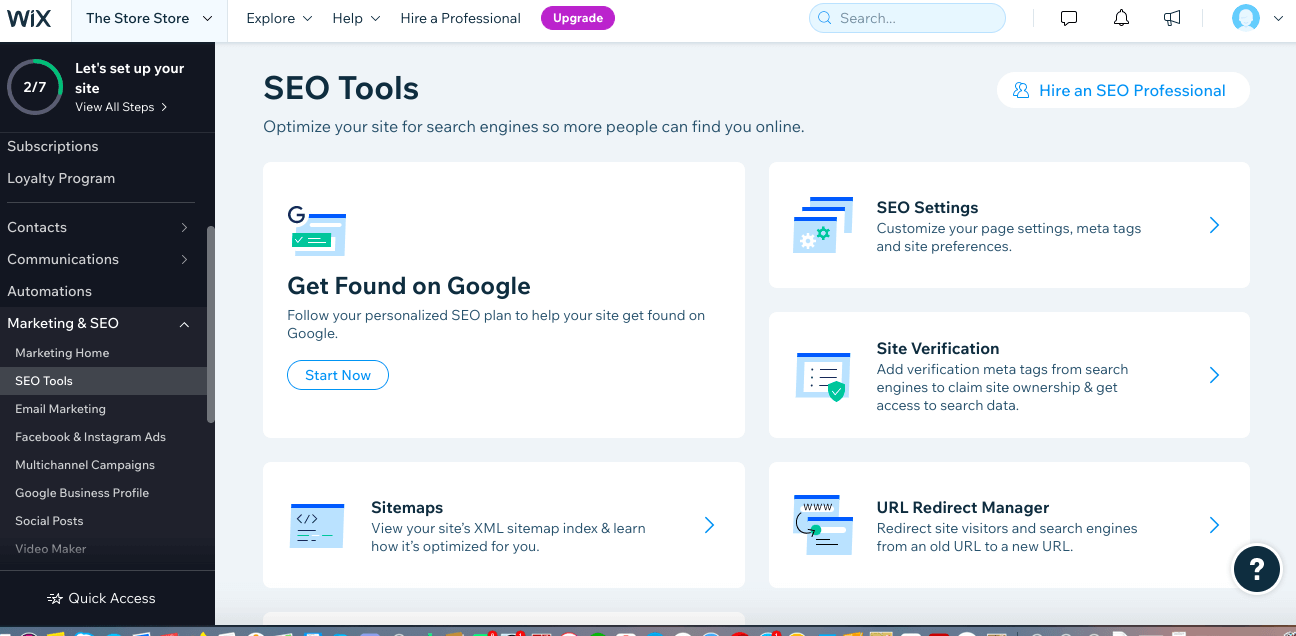This screenshot has width=1296, height=636.
Task: Open the round question mark help button
Action: [x=1257, y=569]
